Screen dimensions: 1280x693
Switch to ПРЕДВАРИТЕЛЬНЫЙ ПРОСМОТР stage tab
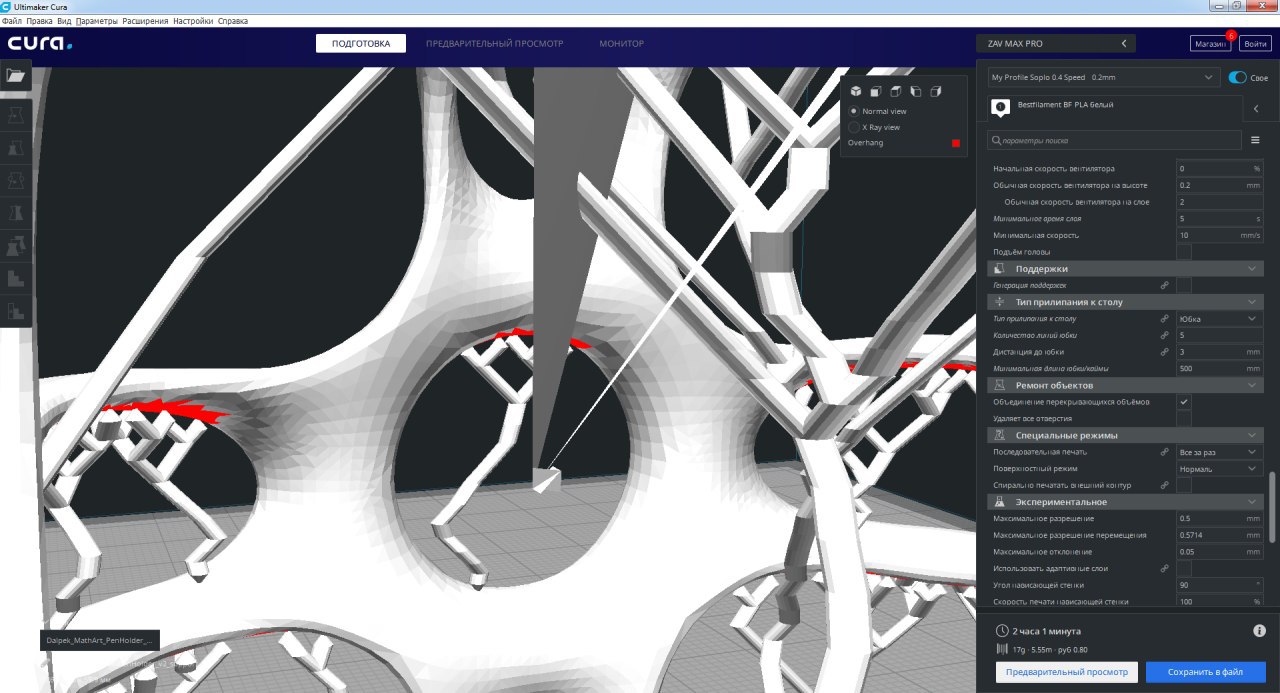(494, 44)
